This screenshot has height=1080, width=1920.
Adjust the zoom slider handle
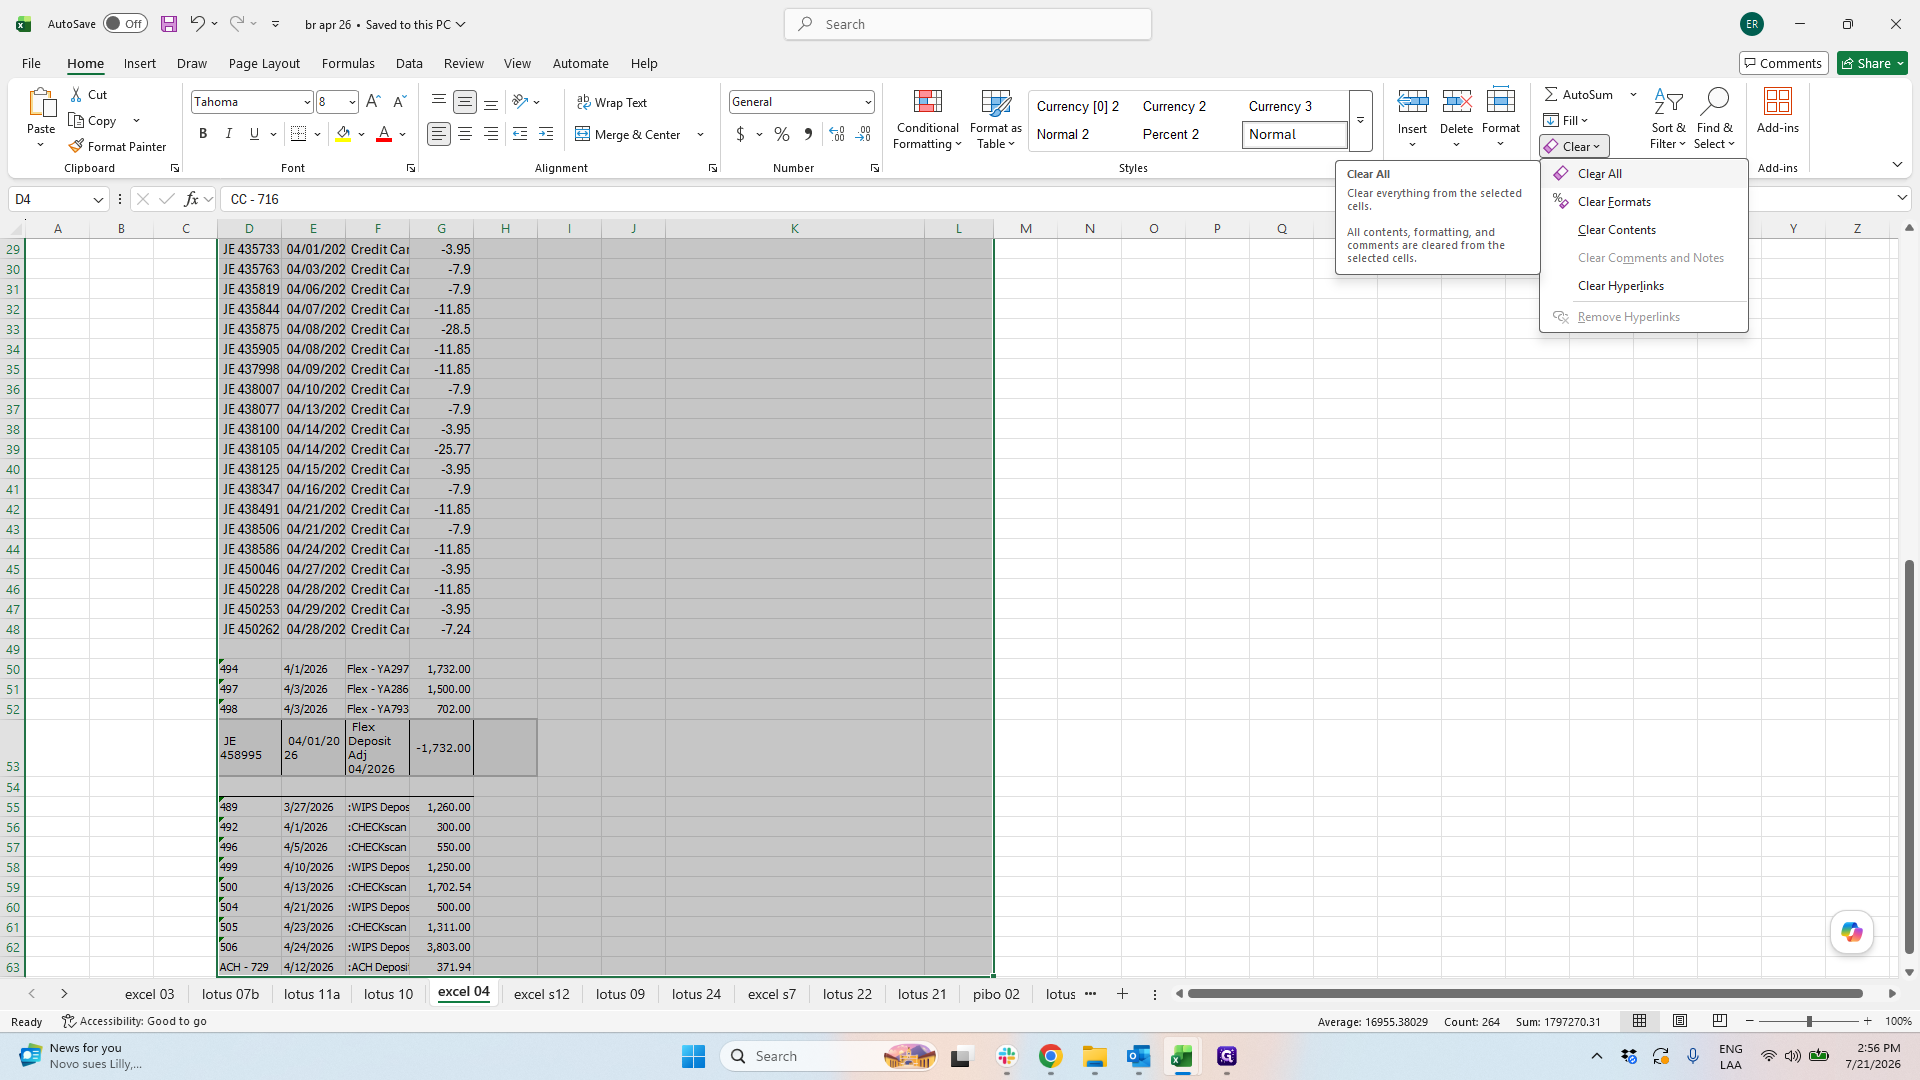click(1808, 1021)
